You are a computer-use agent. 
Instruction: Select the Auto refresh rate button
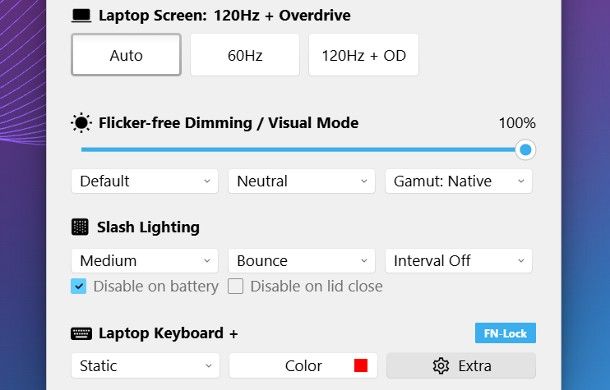click(126, 55)
